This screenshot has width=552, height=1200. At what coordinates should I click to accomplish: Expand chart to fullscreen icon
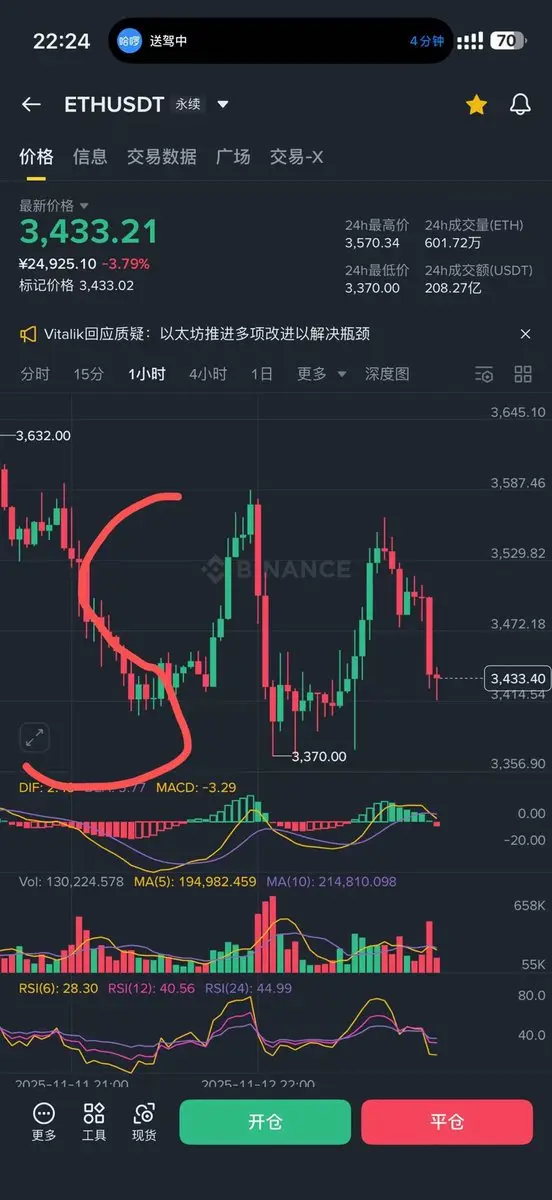pos(34,739)
